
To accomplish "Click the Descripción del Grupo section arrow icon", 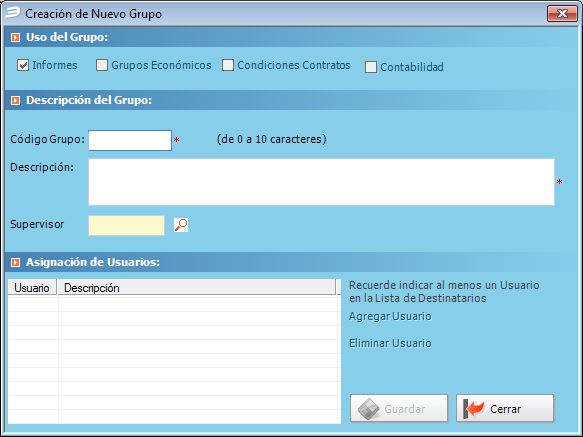I will [x=16, y=100].
